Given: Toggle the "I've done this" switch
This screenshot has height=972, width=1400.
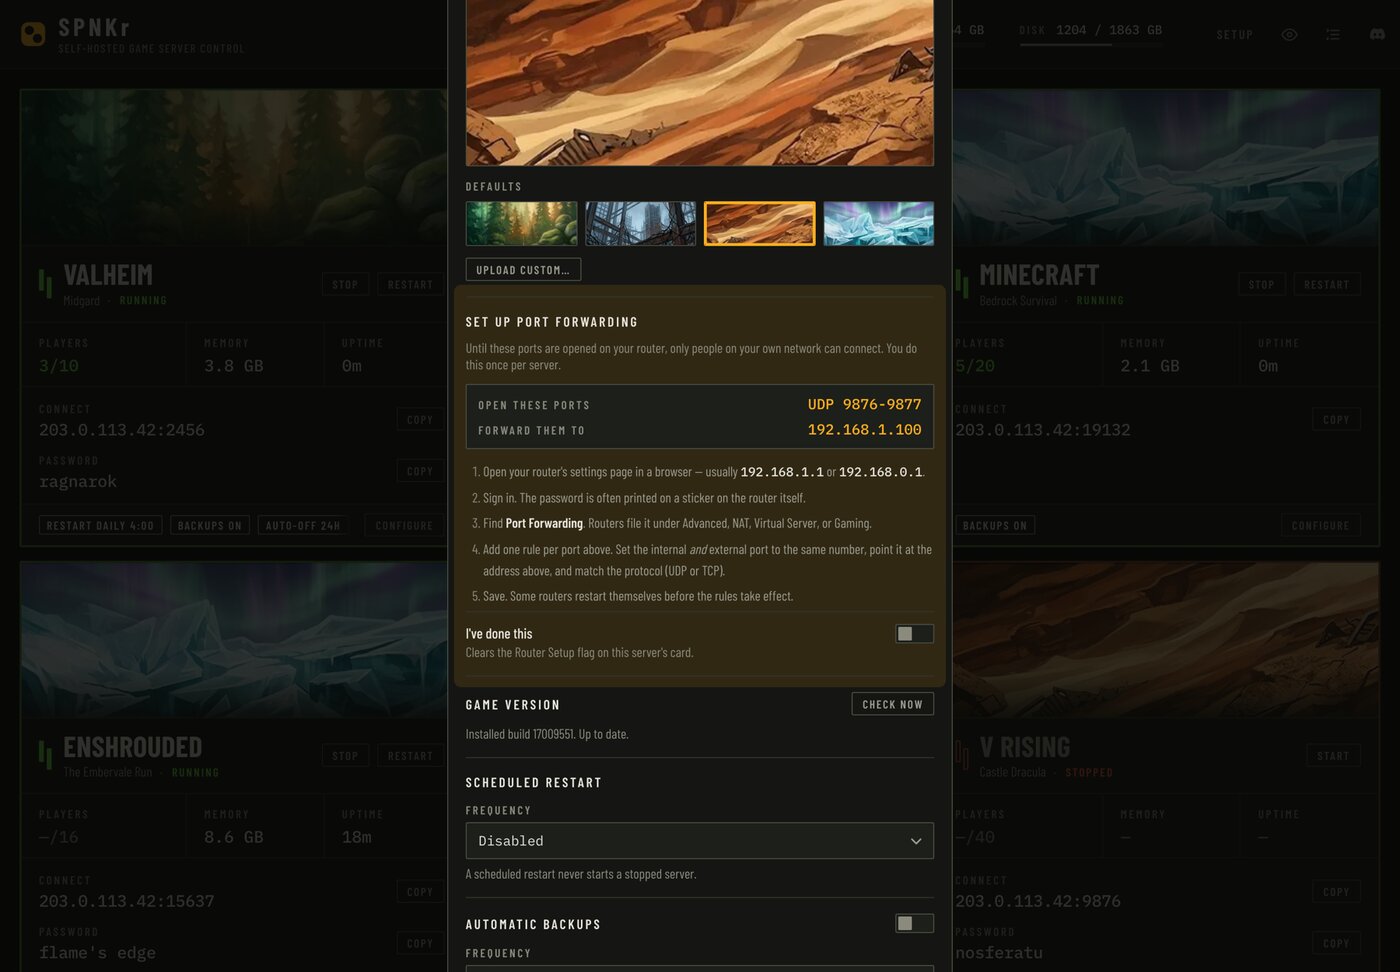Looking at the screenshot, I should click(914, 634).
